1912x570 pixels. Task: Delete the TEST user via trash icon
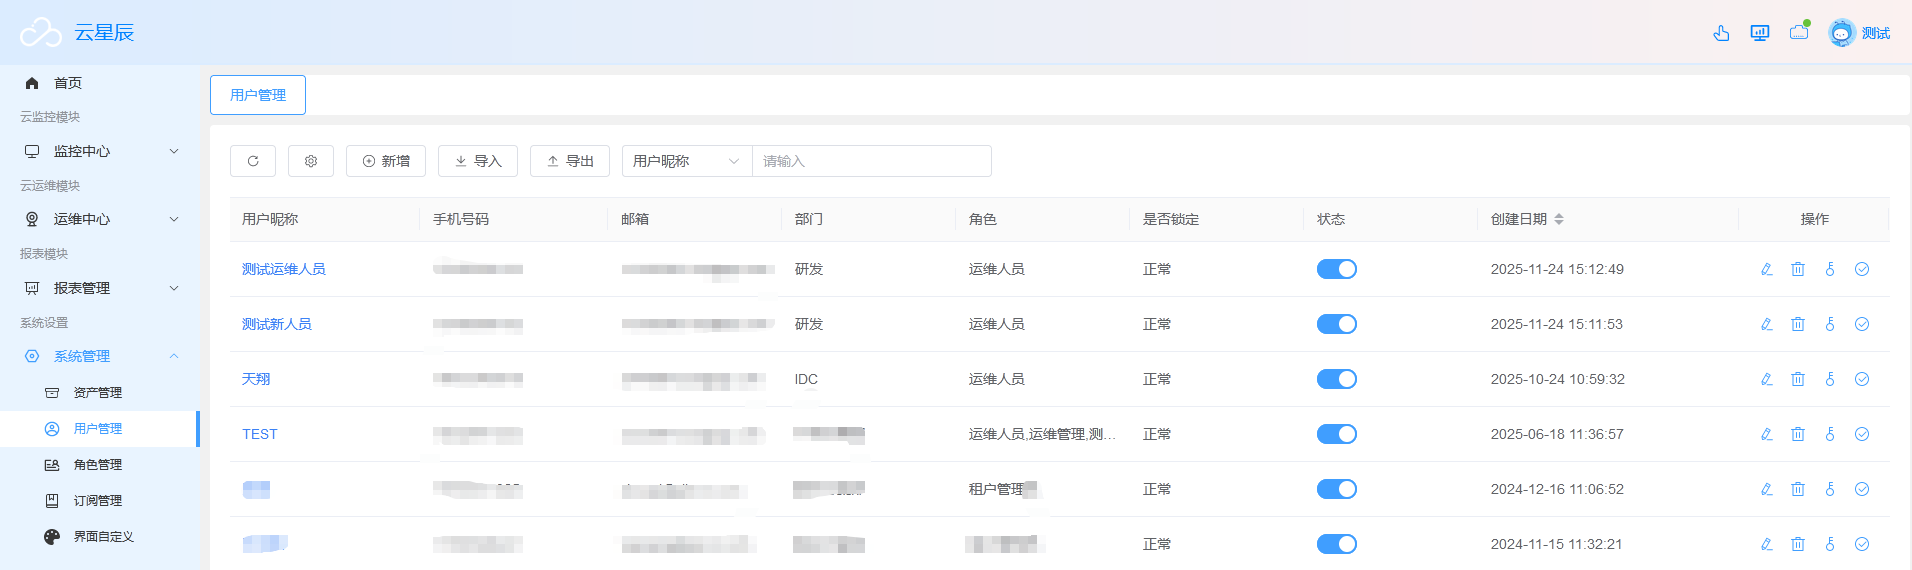(1798, 434)
